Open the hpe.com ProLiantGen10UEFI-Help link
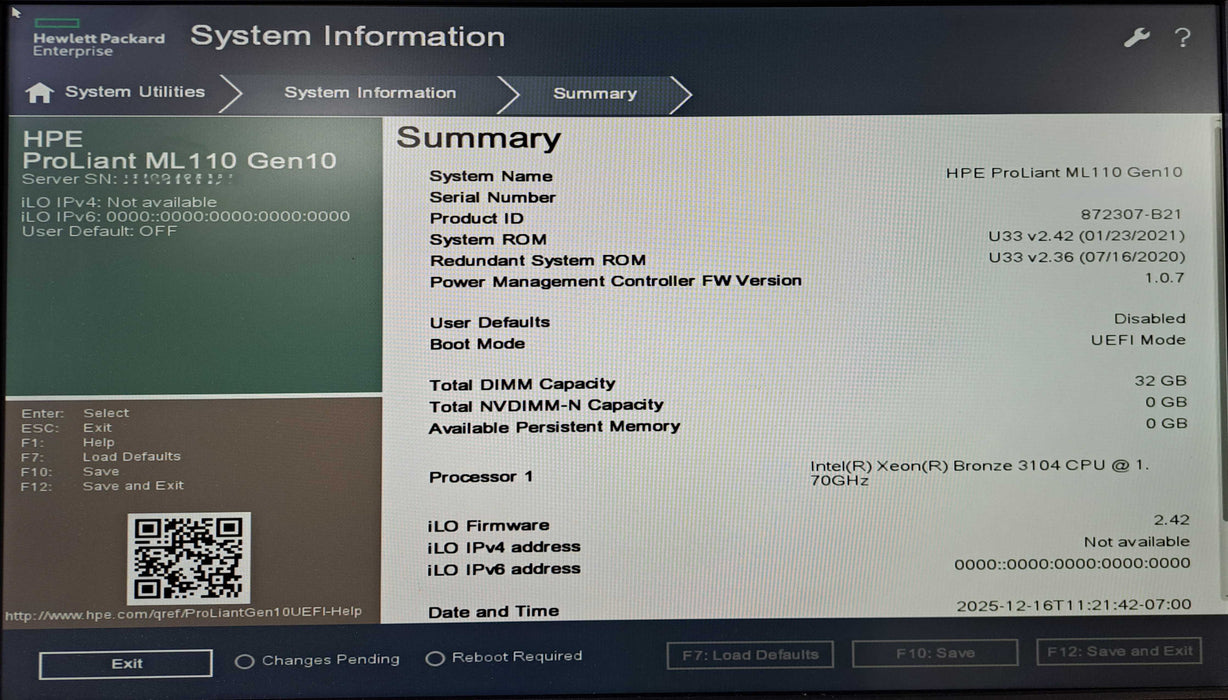 (184, 612)
